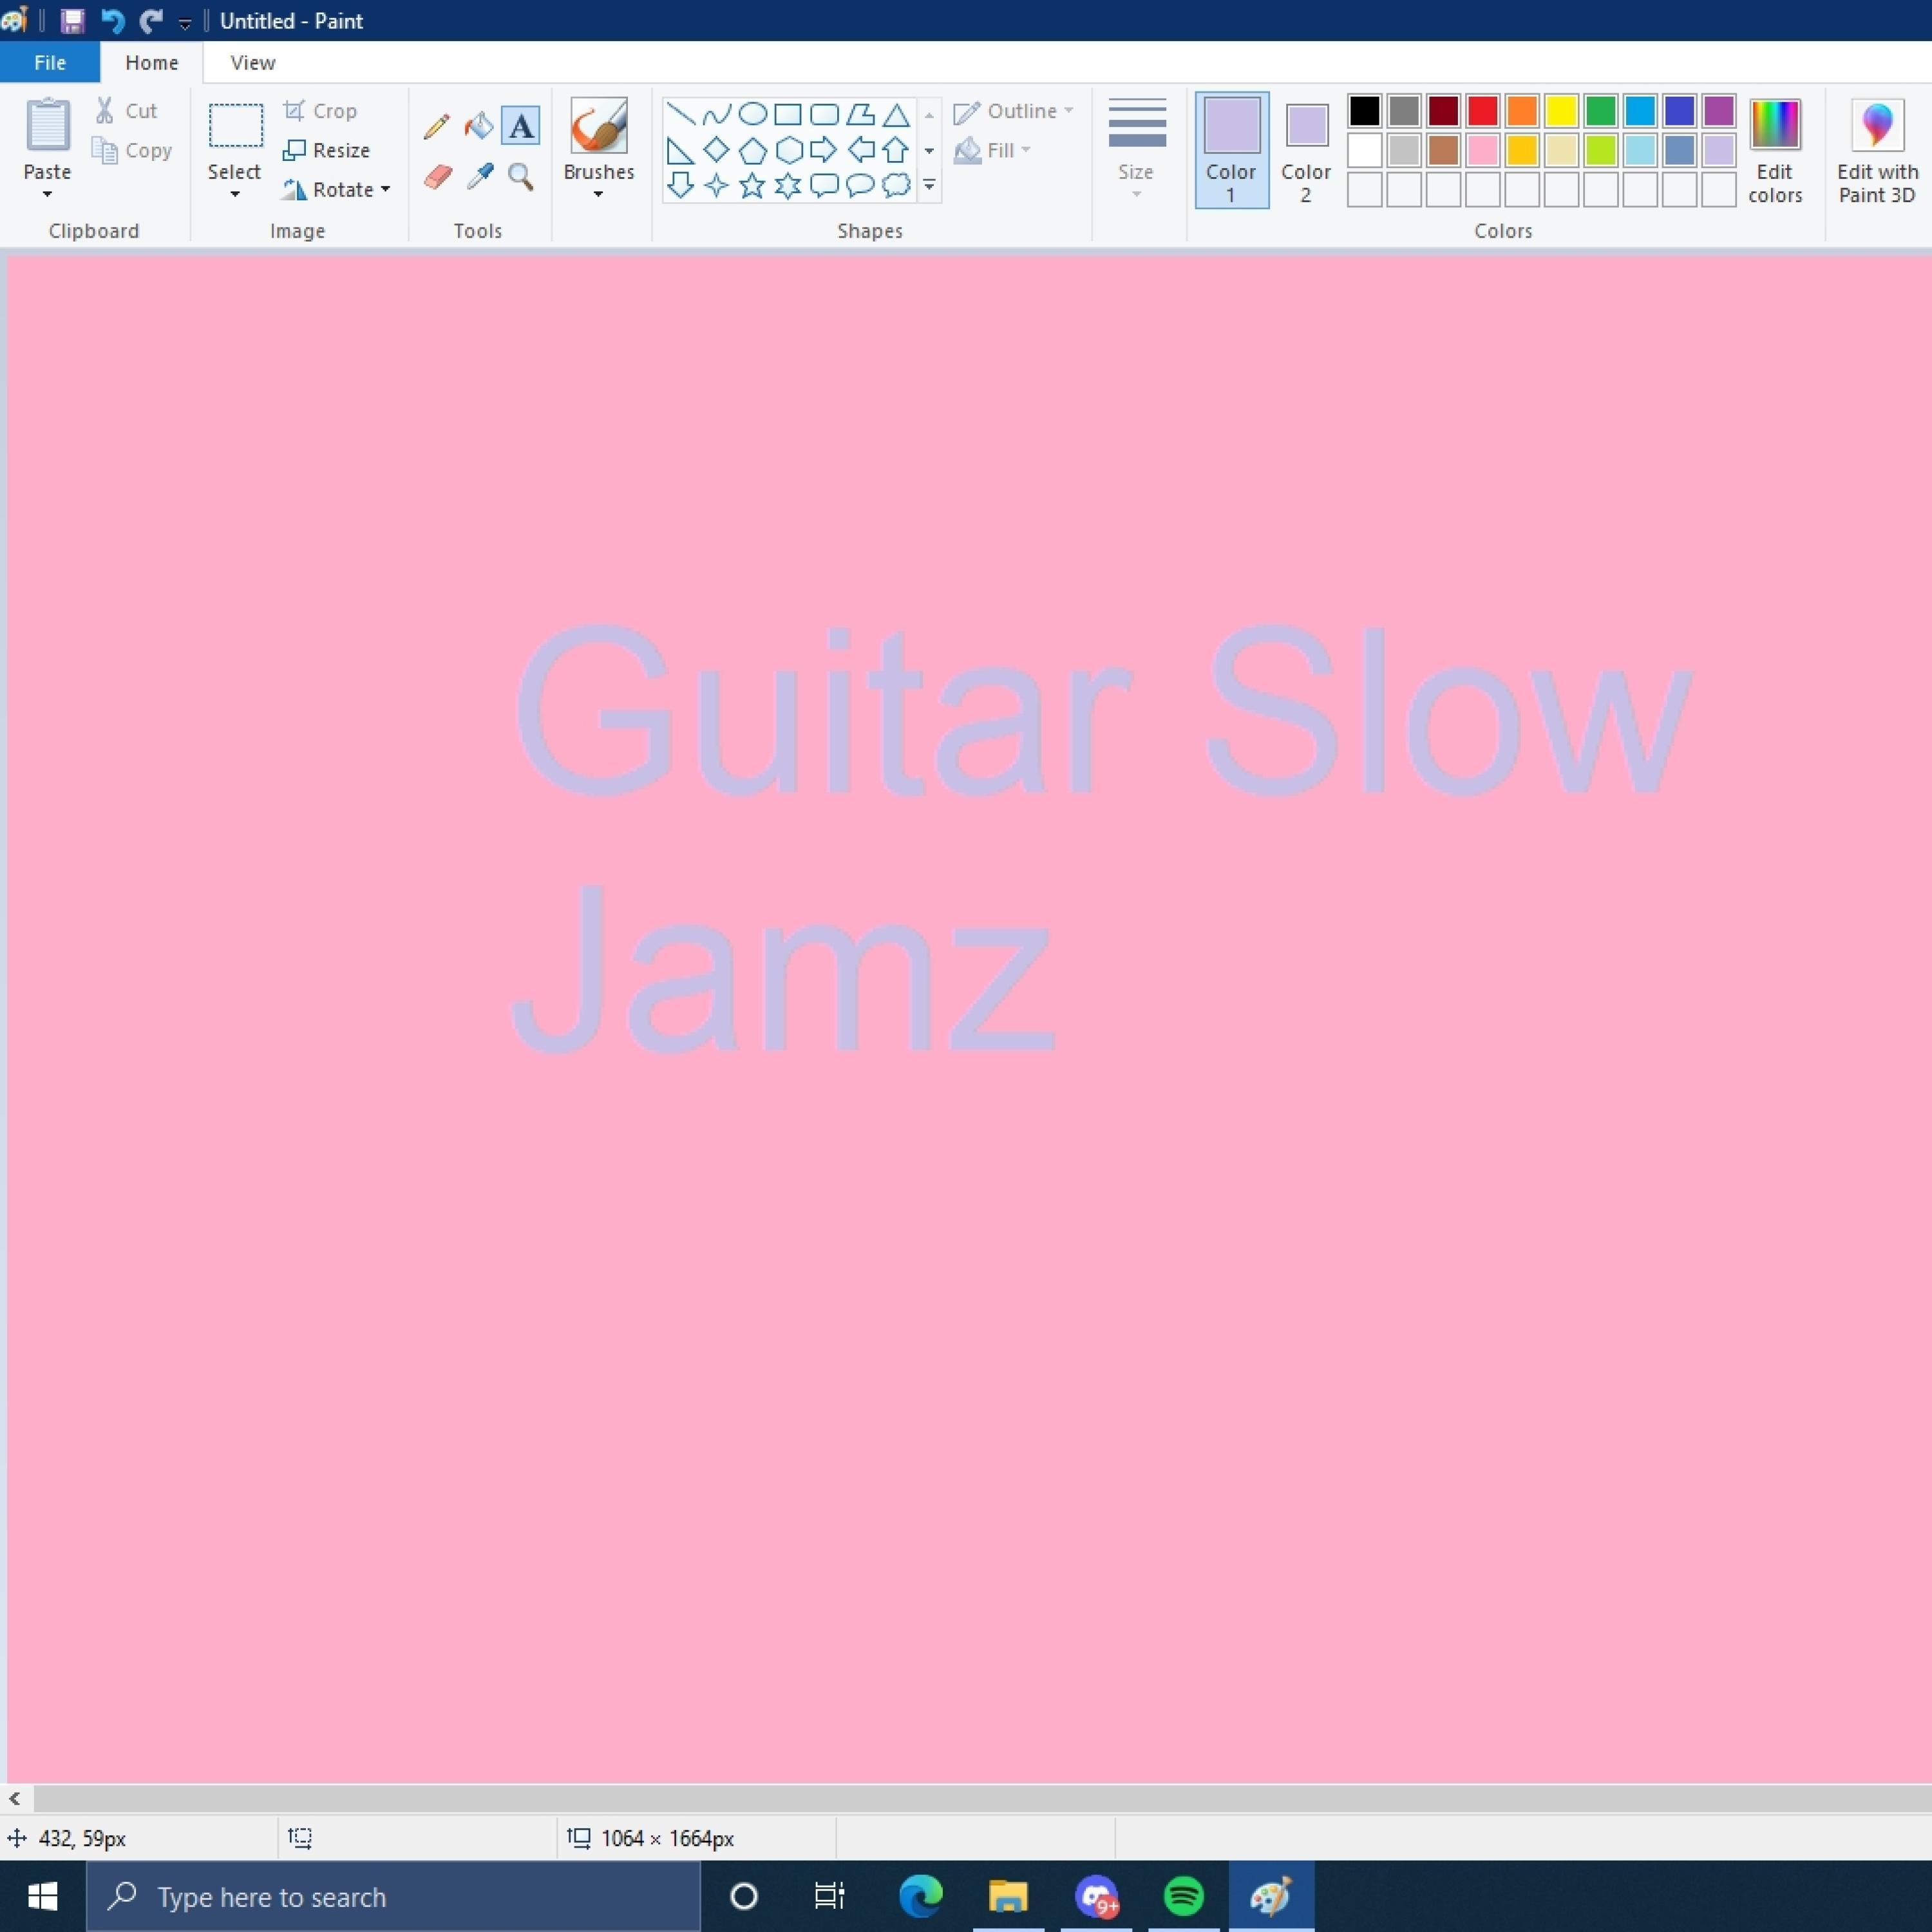Select the Eraser tool

pyautogui.click(x=437, y=177)
